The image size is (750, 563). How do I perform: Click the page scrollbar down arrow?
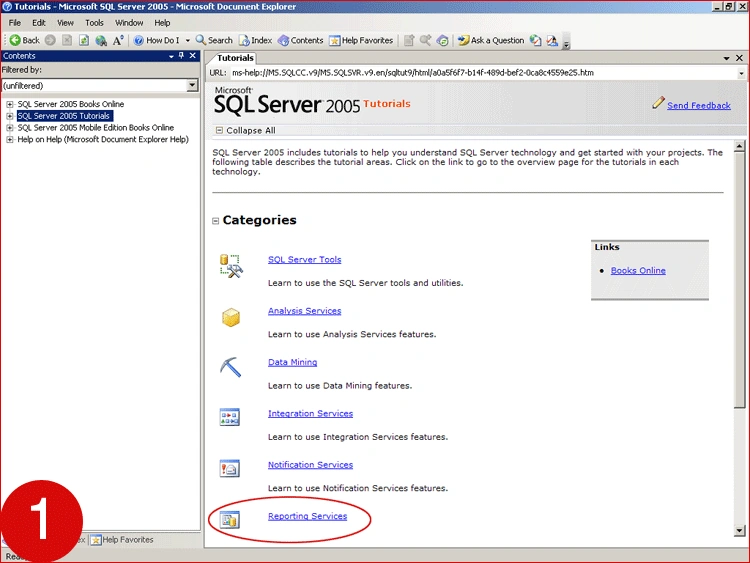click(739, 530)
